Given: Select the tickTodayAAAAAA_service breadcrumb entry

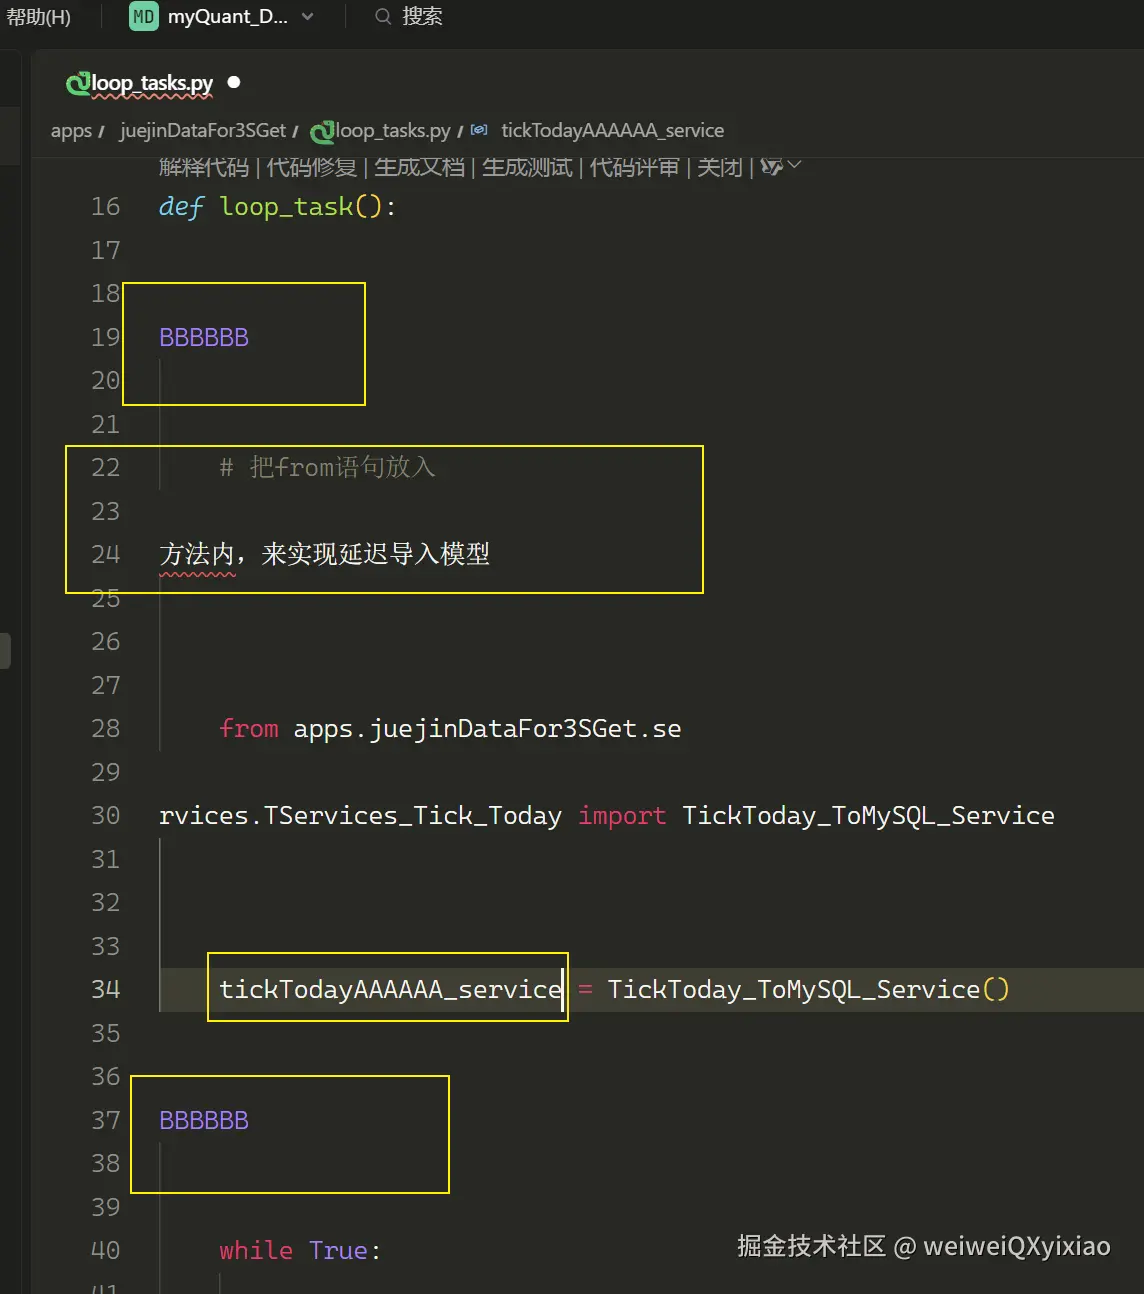Looking at the screenshot, I should tap(614, 130).
